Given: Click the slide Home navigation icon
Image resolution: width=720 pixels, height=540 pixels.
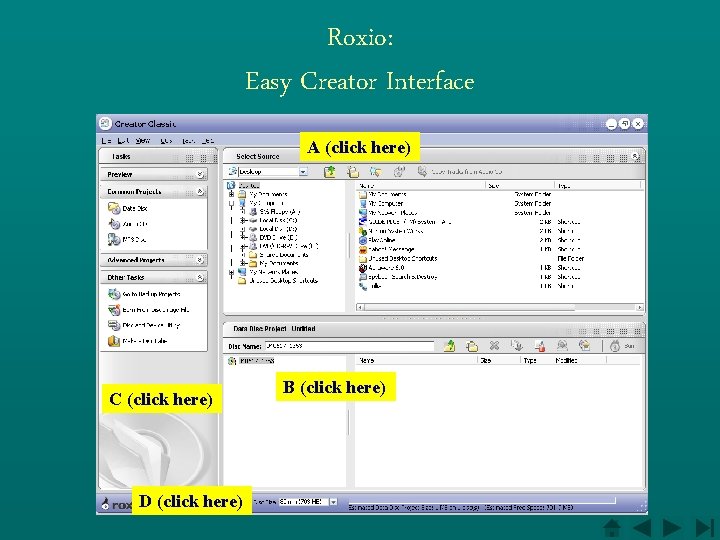Looking at the screenshot, I should pos(612,527).
